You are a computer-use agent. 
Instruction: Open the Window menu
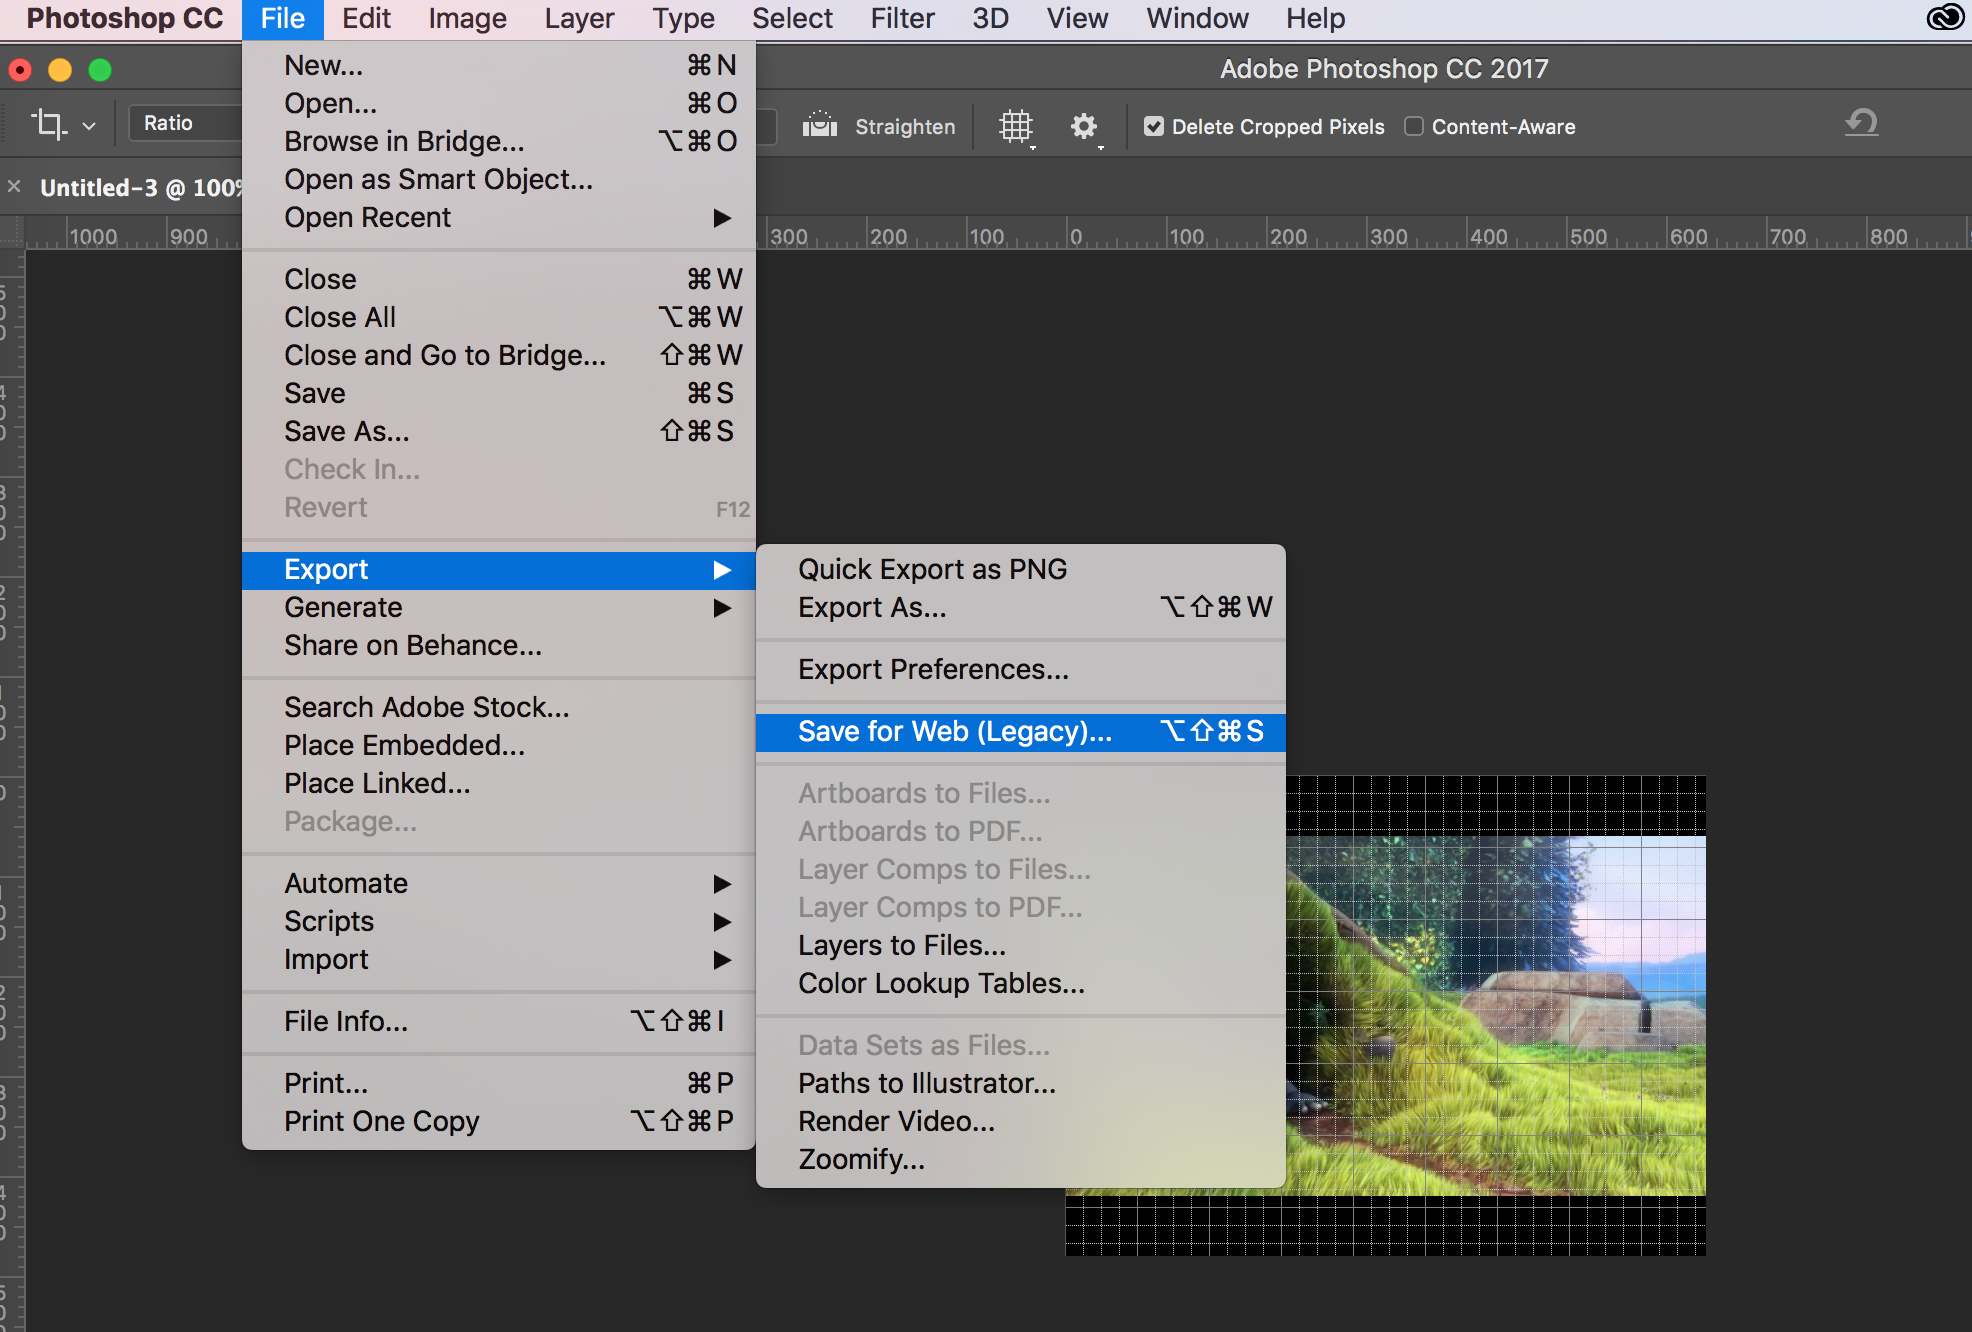[1197, 18]
